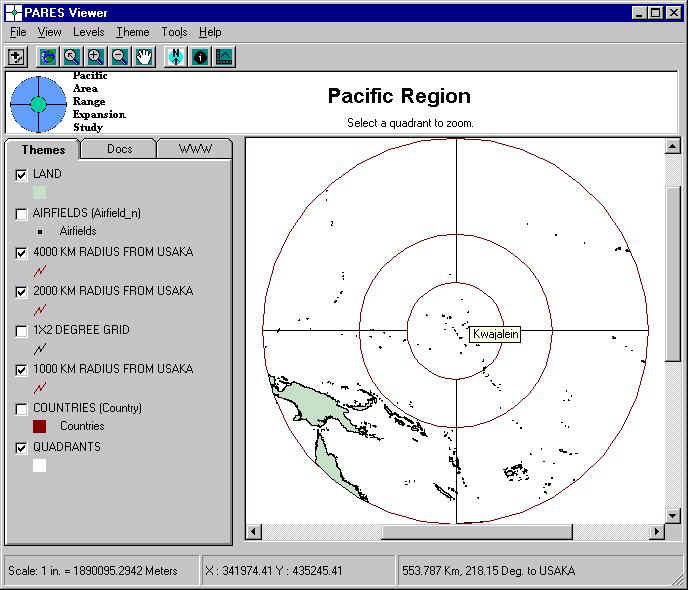
Task: Select the Zoom Out magnifier tool
Action: pyautogui.click(x=119, y=57)
